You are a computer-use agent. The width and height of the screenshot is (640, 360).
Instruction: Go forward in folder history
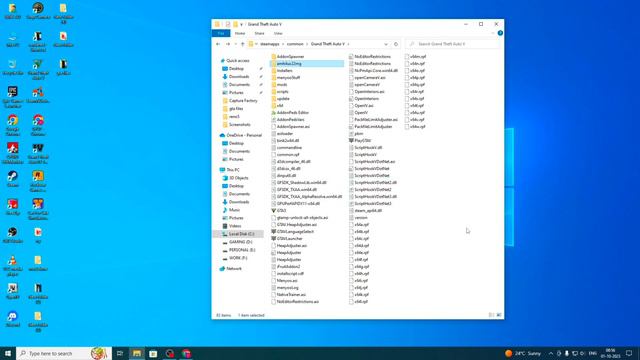pos(228,44)
